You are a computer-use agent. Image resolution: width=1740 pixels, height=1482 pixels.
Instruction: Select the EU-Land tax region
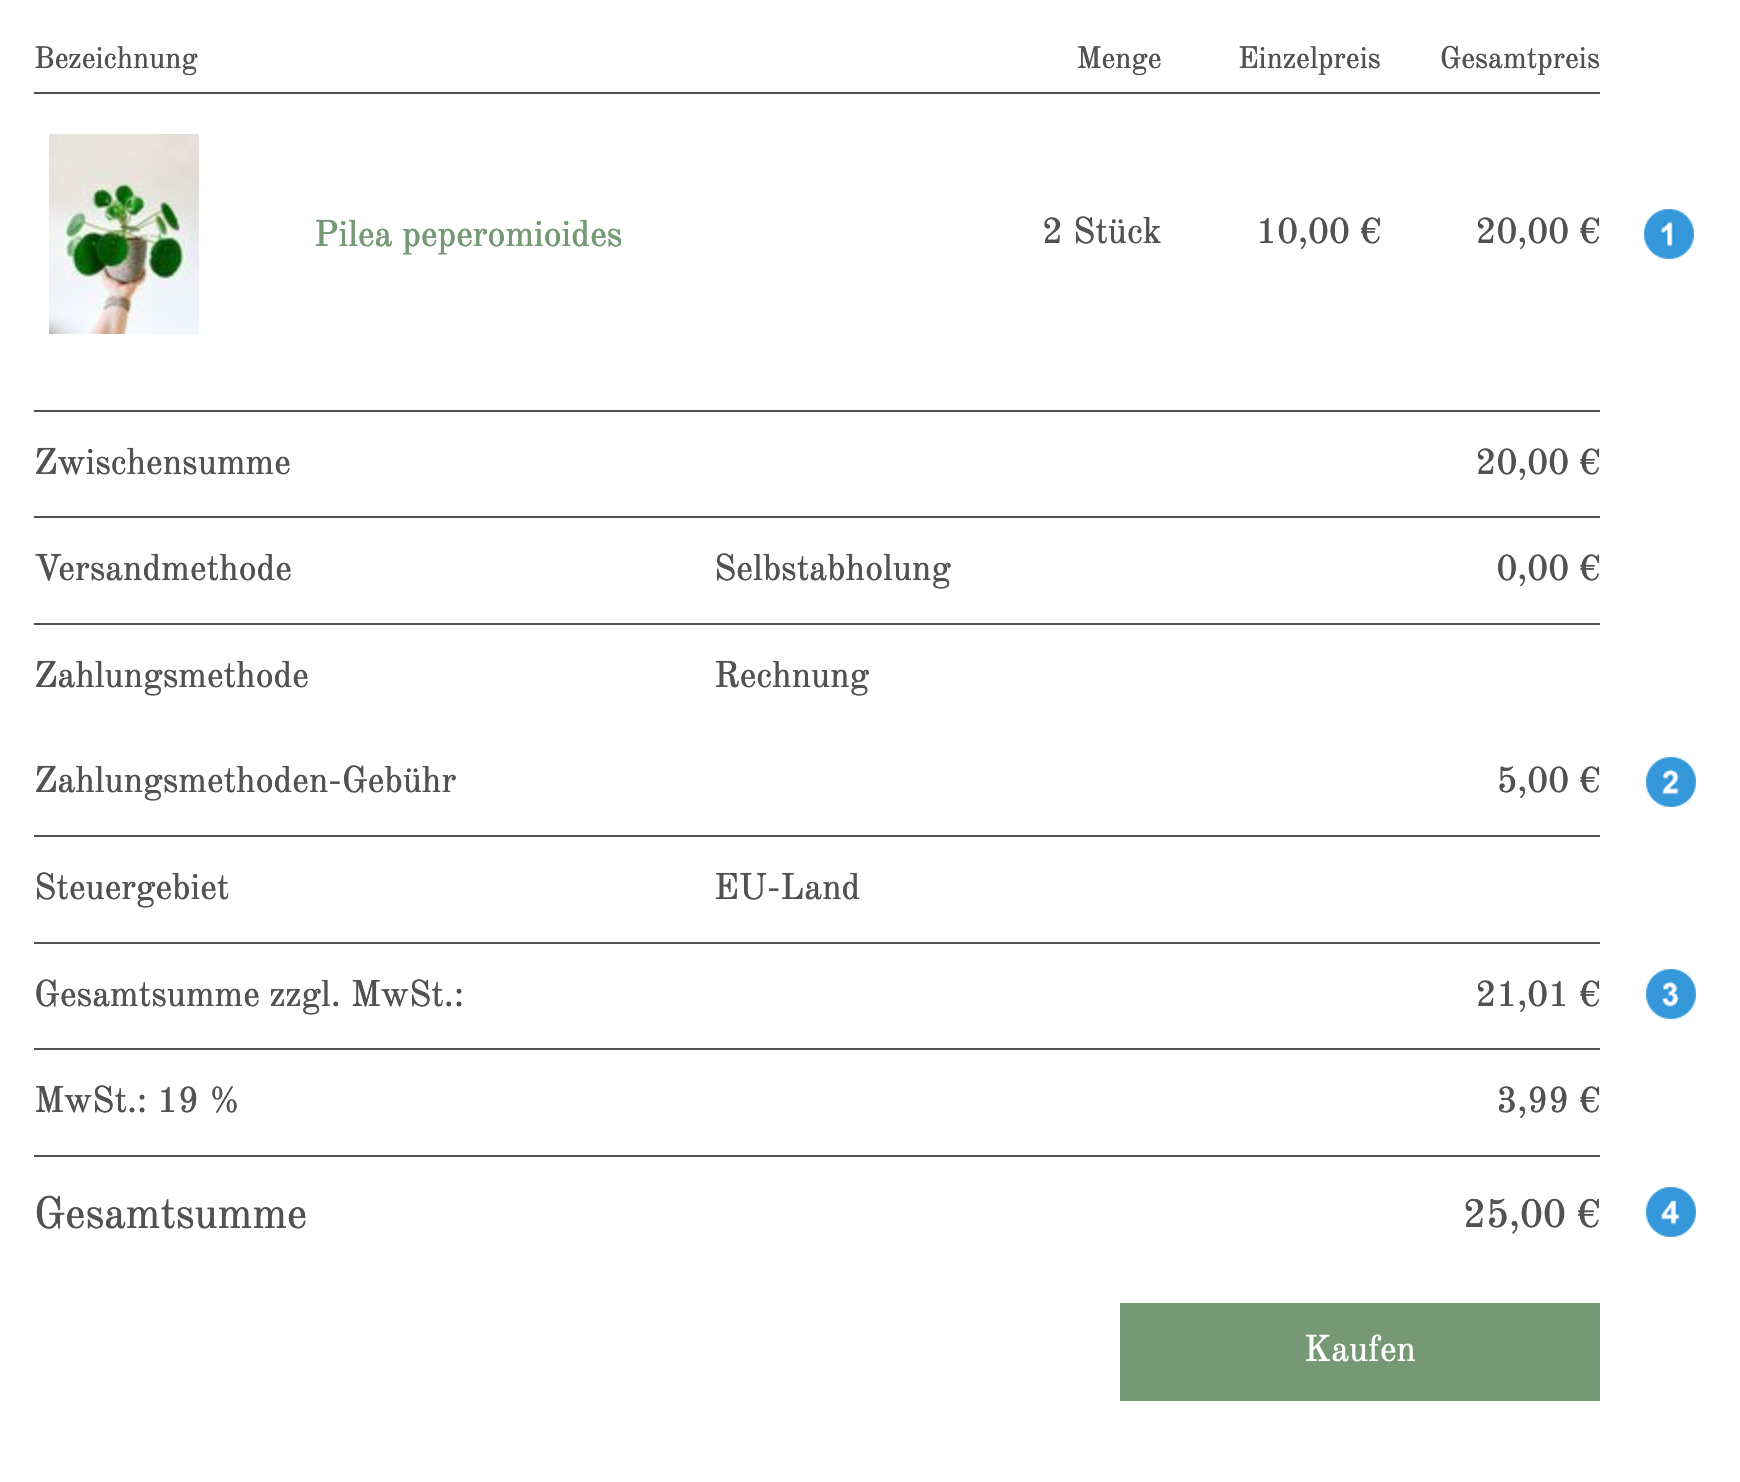(x=786, y=887)
